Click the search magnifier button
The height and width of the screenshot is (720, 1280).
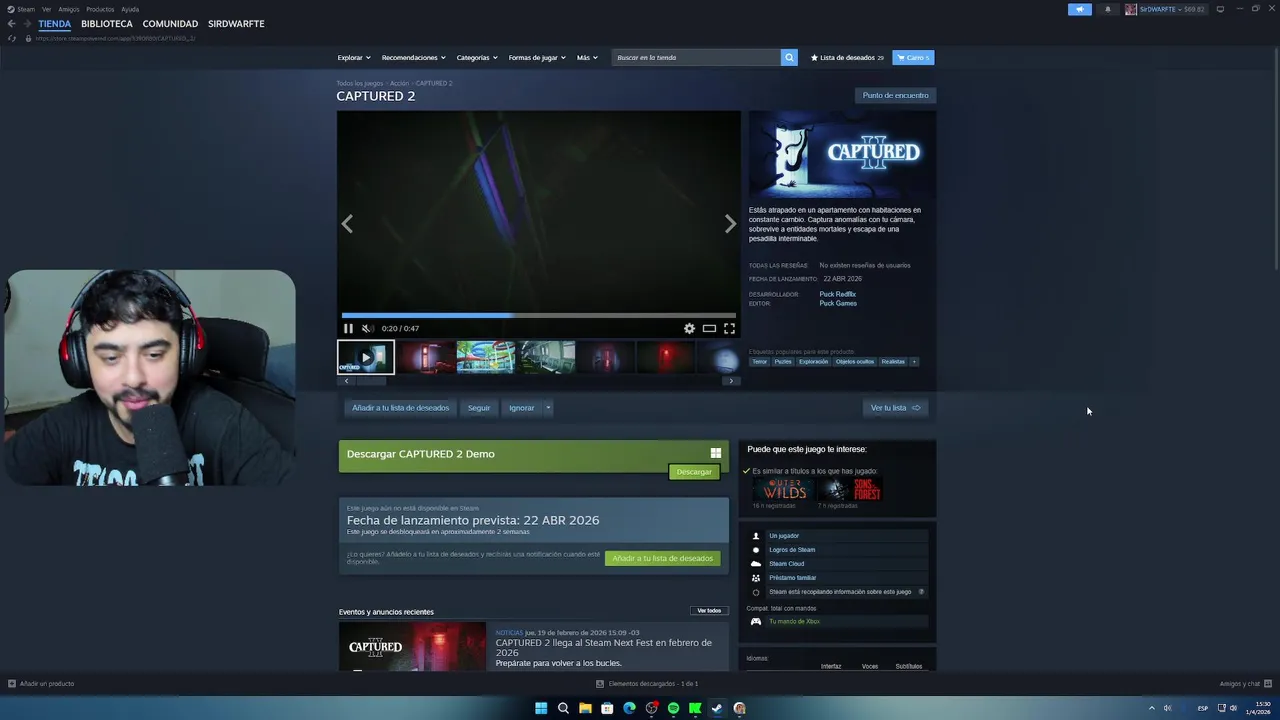pos(789,57)
